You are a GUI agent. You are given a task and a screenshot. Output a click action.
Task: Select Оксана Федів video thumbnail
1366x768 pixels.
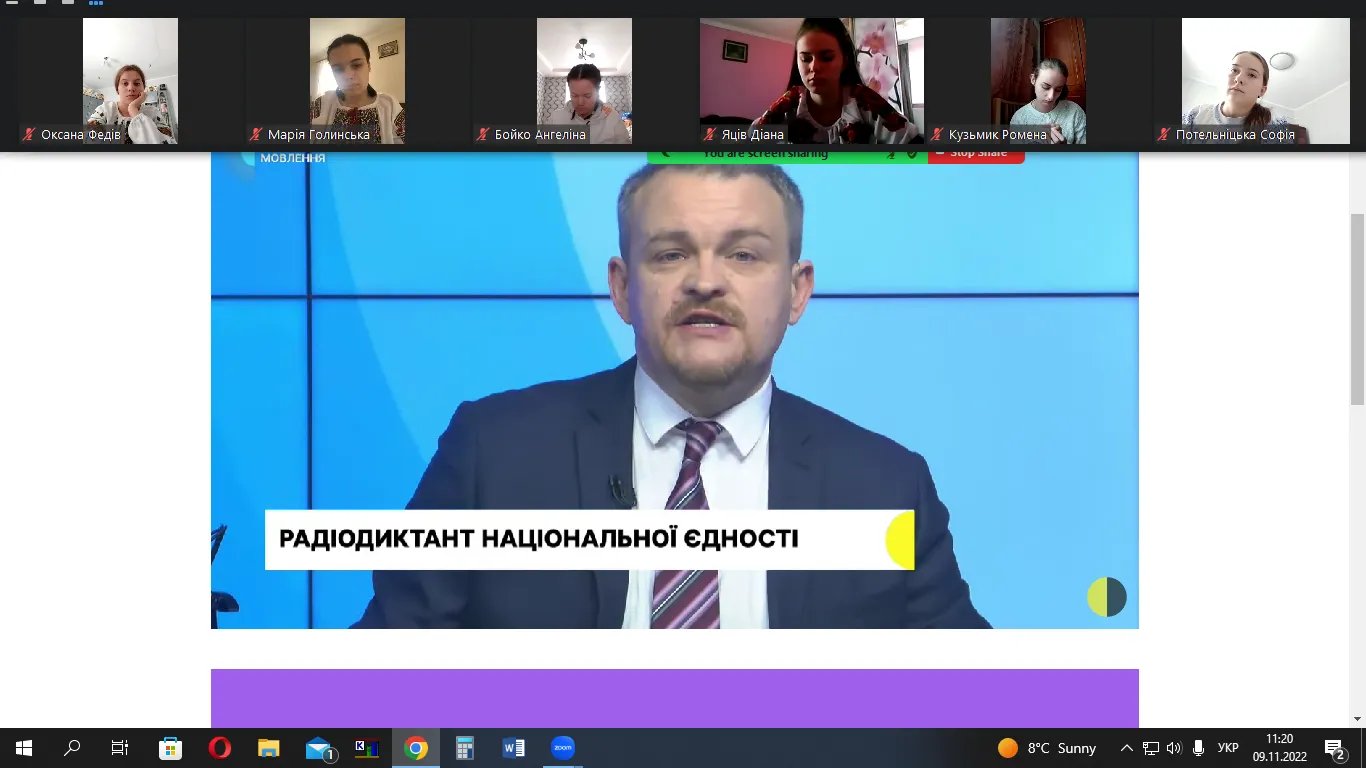(x=130, y=81)
